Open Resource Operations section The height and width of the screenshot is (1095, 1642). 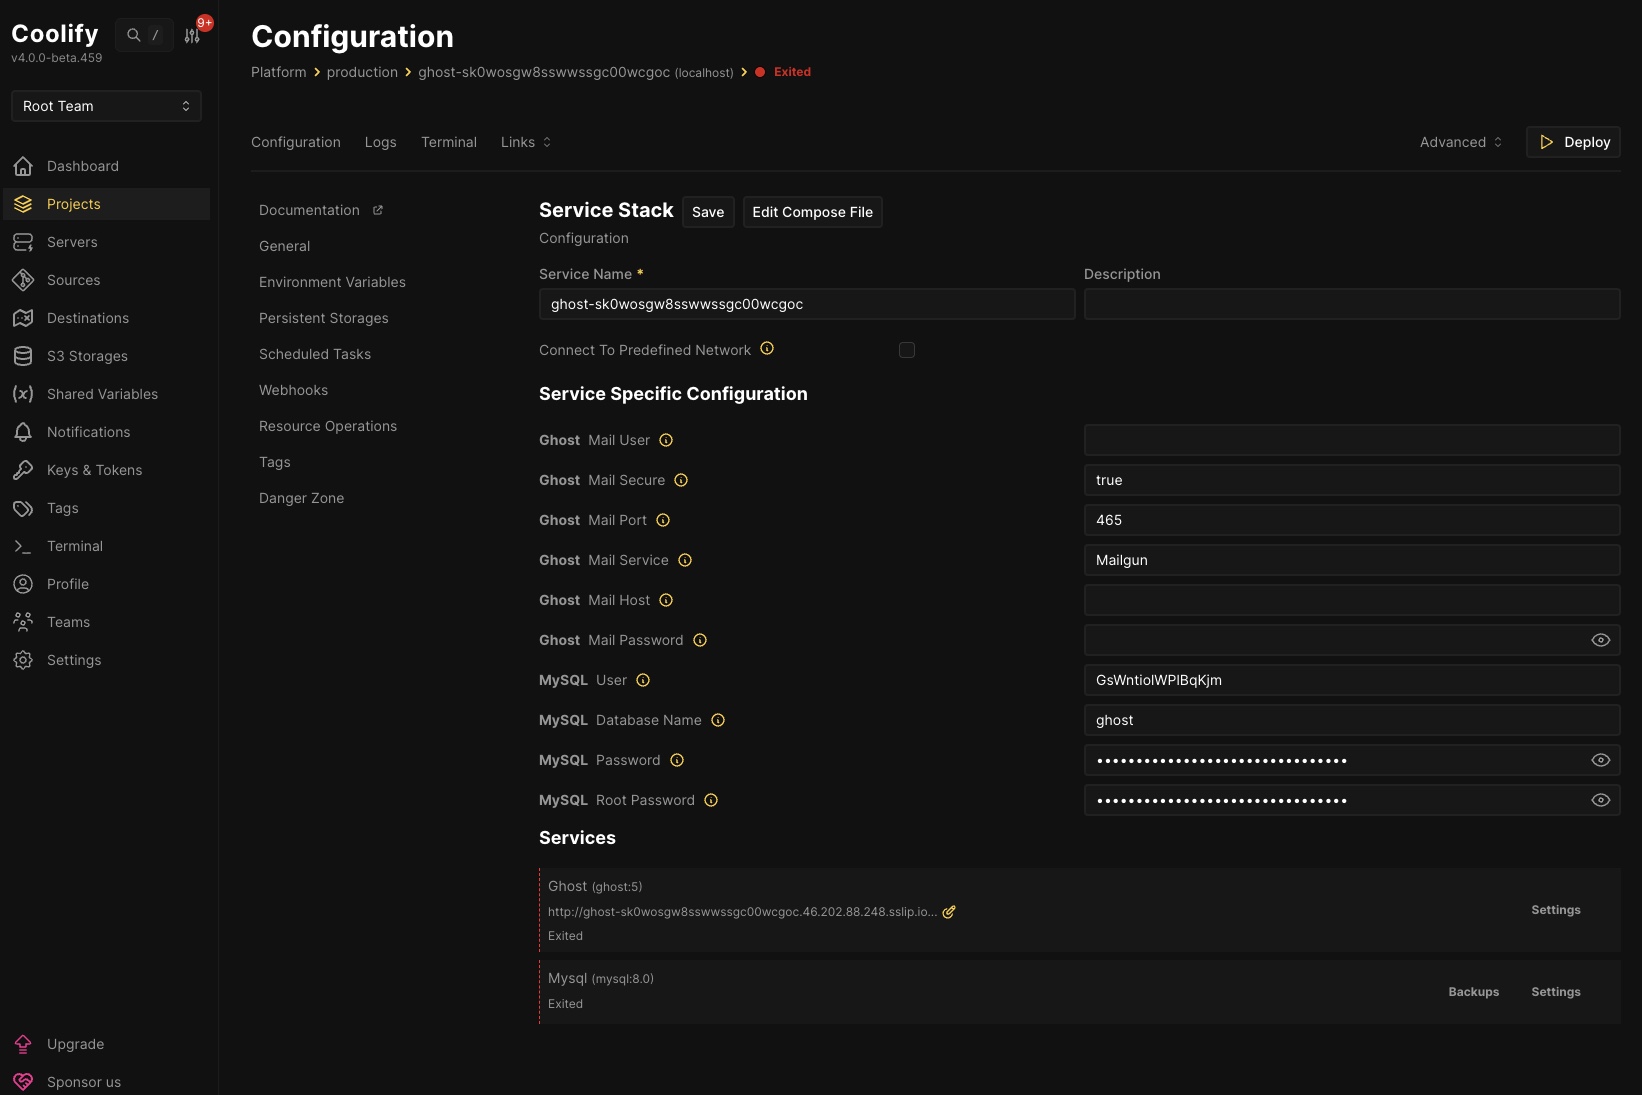(328, 426)
